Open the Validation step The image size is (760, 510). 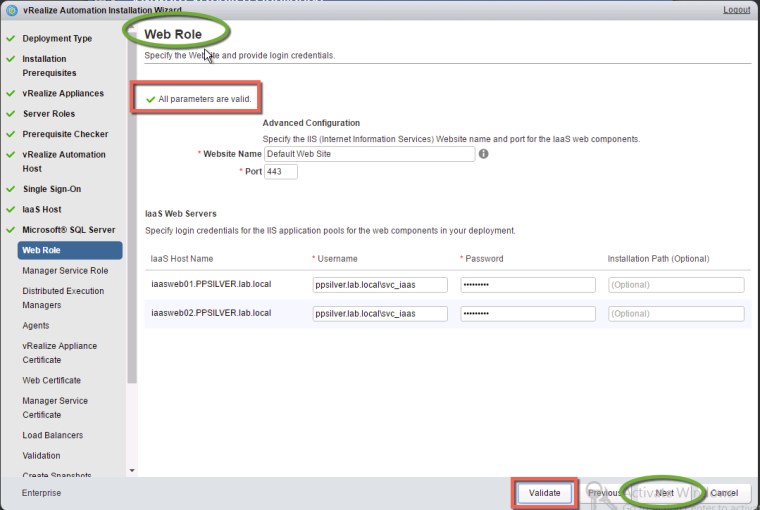pyautogui.click(x=41, y=455)
